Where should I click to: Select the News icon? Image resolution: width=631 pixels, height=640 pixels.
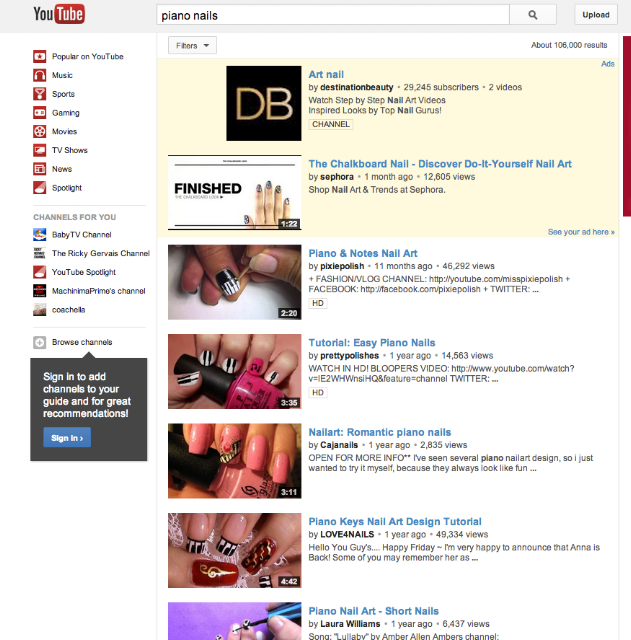point(40,169)
